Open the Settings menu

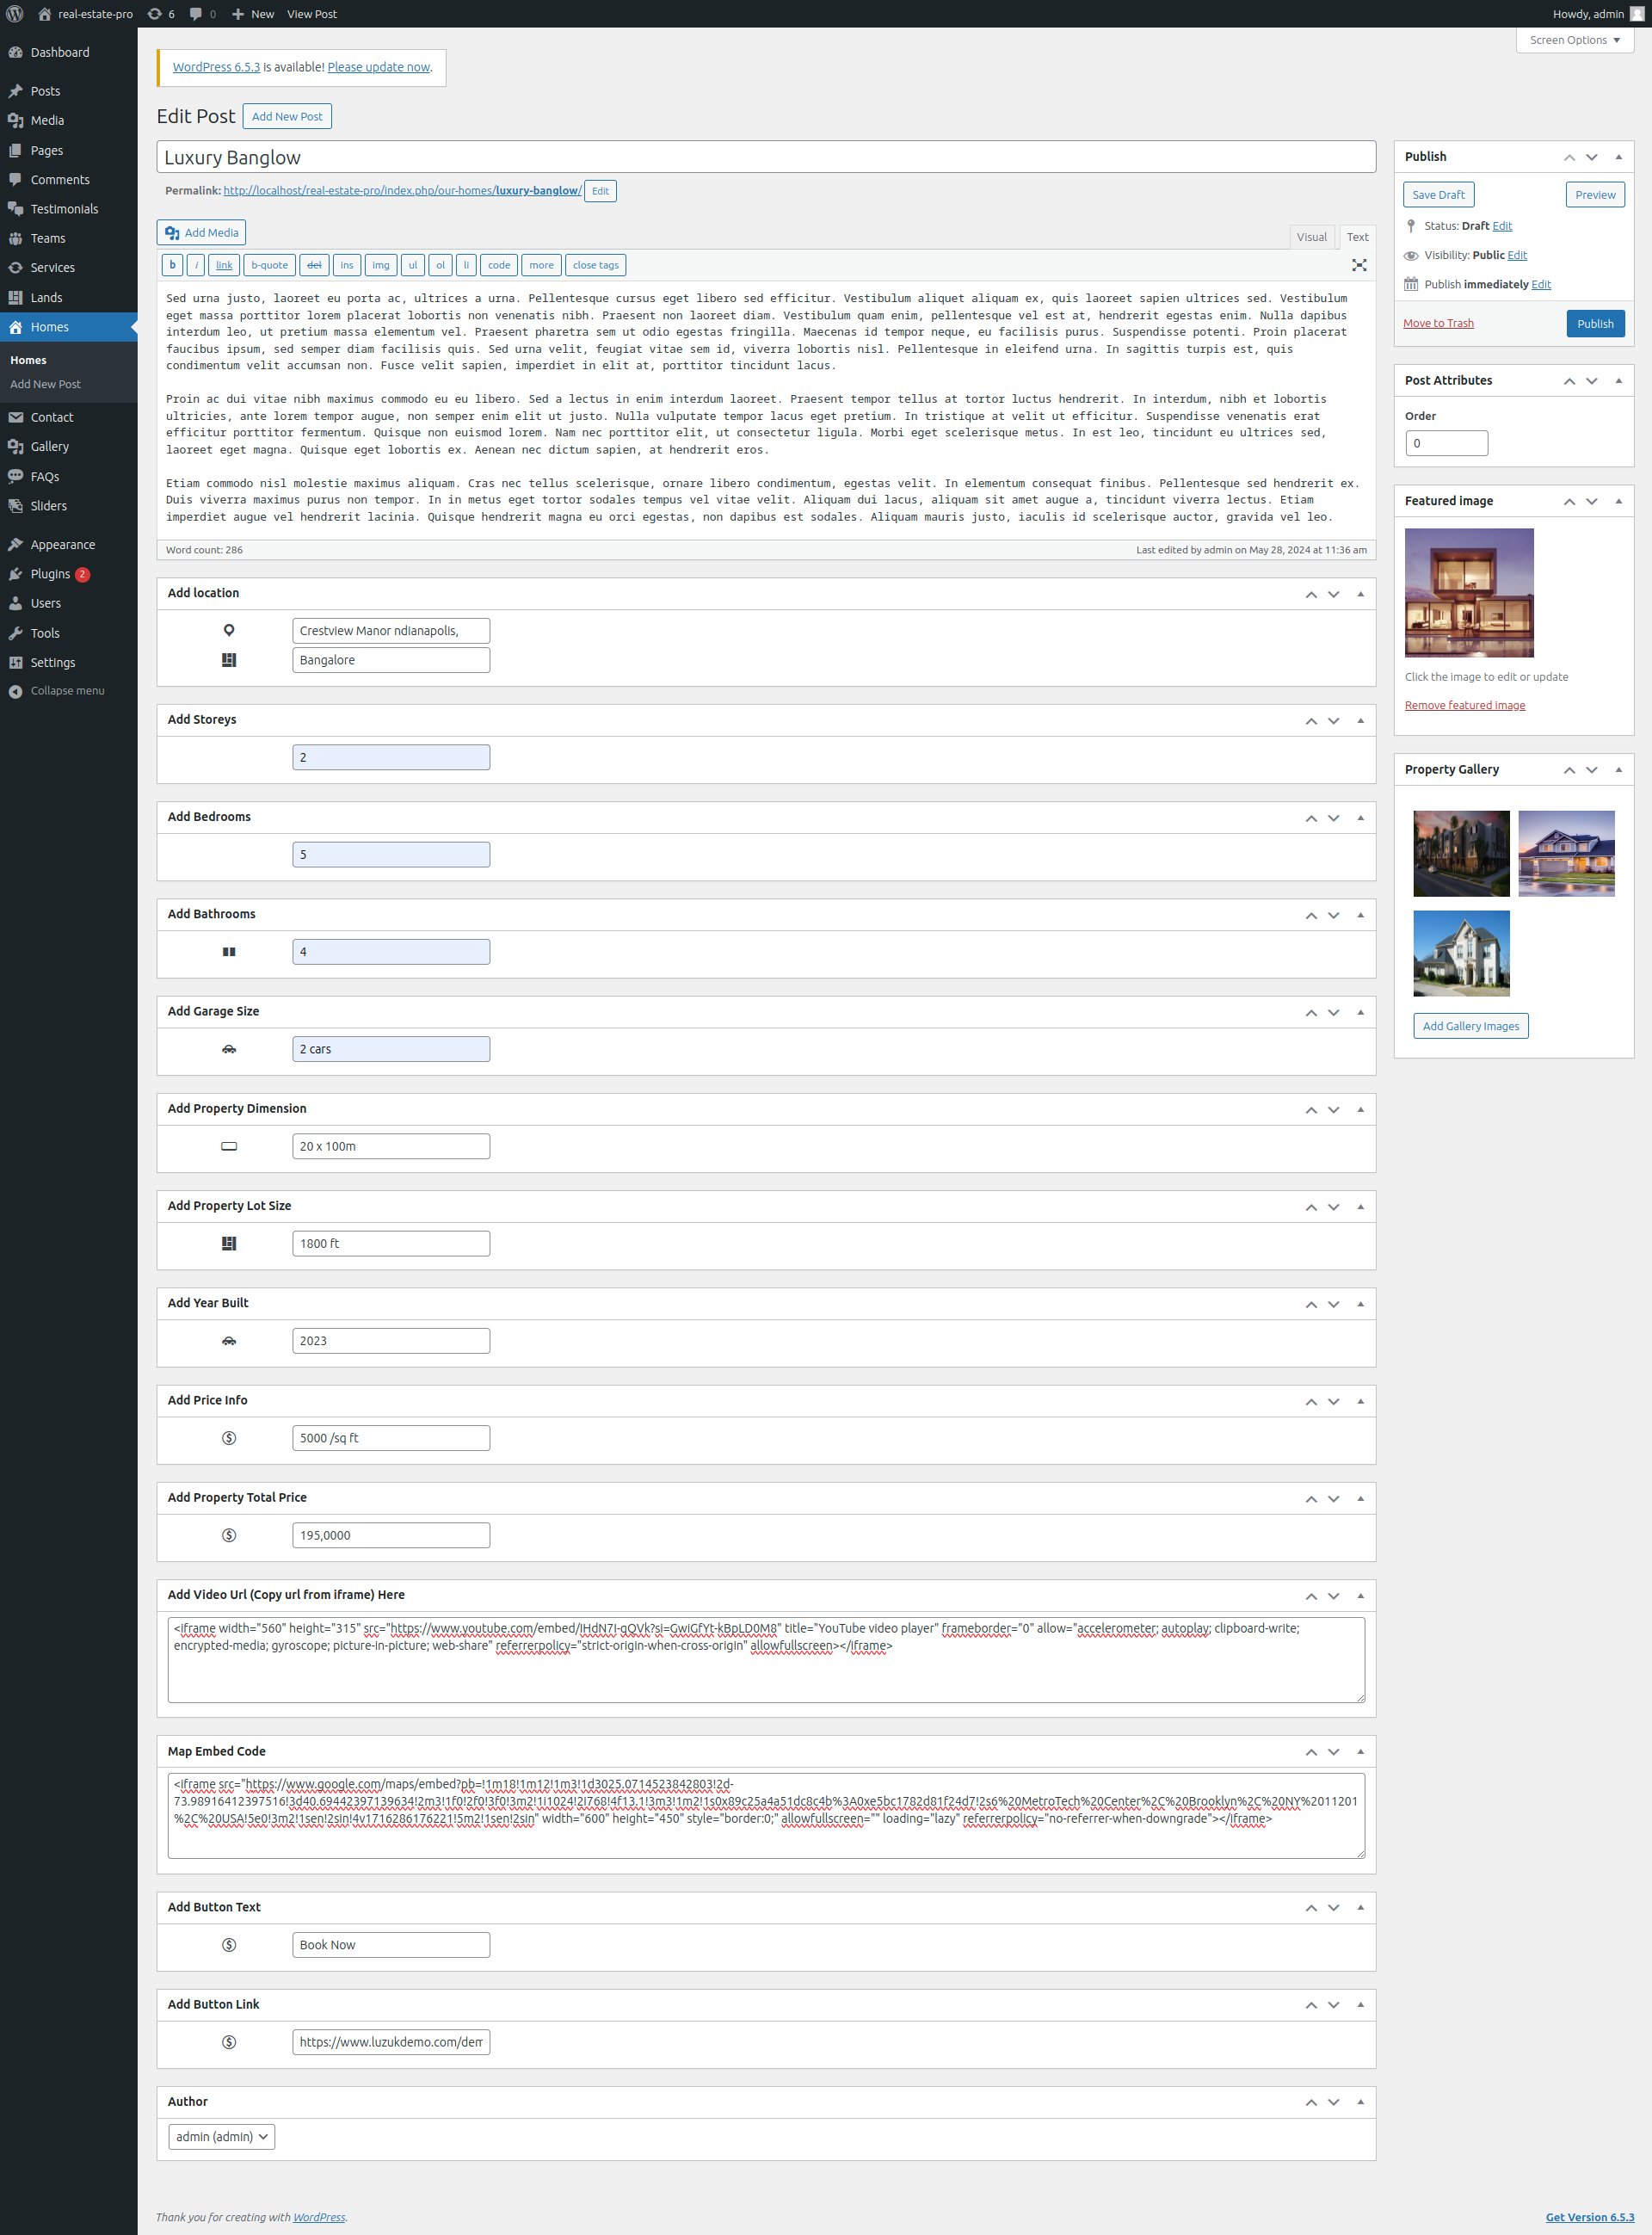52,663
